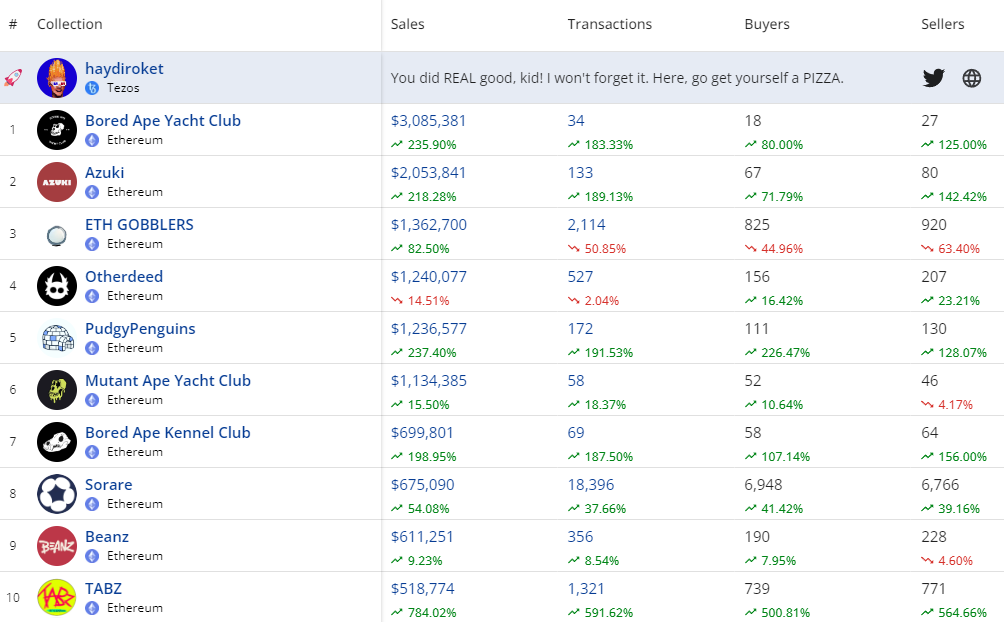The image size is (1004, 622).
Task: Open the Bored Ape Yacht Club avatar
Action: pyautogui.click(x=57, y=130)
